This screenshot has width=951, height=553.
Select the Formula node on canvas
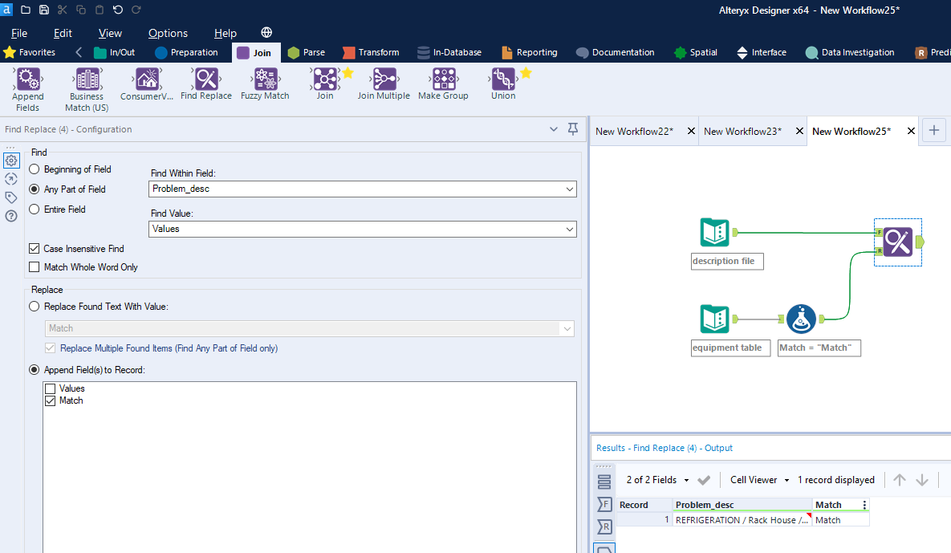point(800,319)
